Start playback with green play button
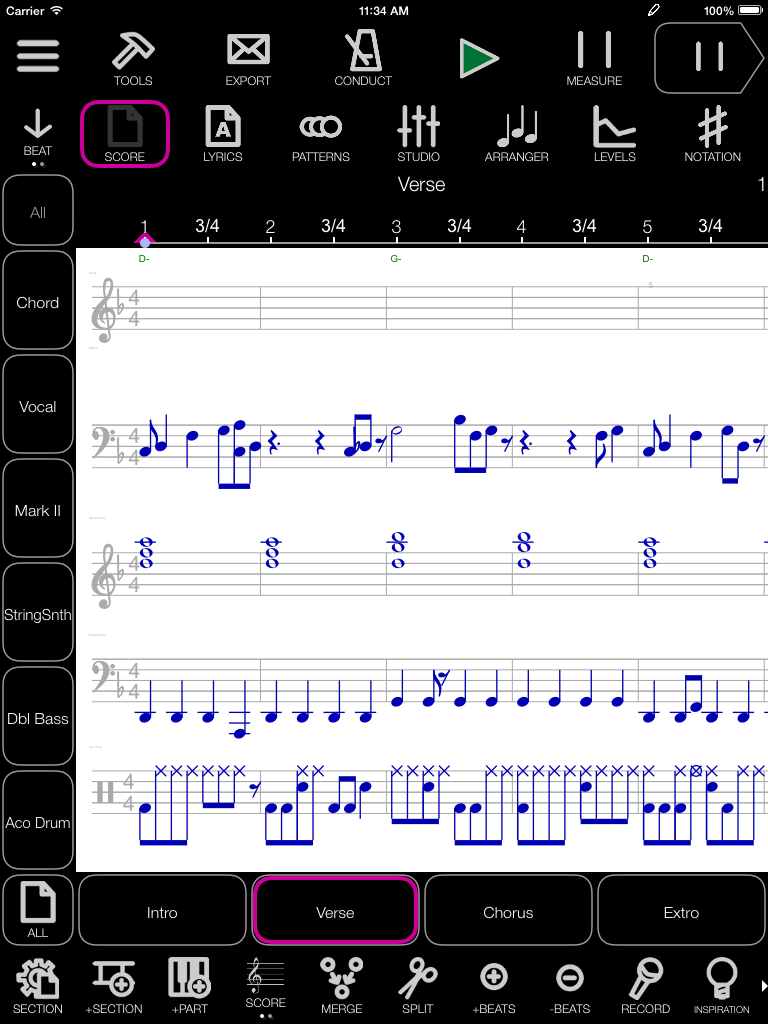 pyautogui.click(x=479, y=58)
